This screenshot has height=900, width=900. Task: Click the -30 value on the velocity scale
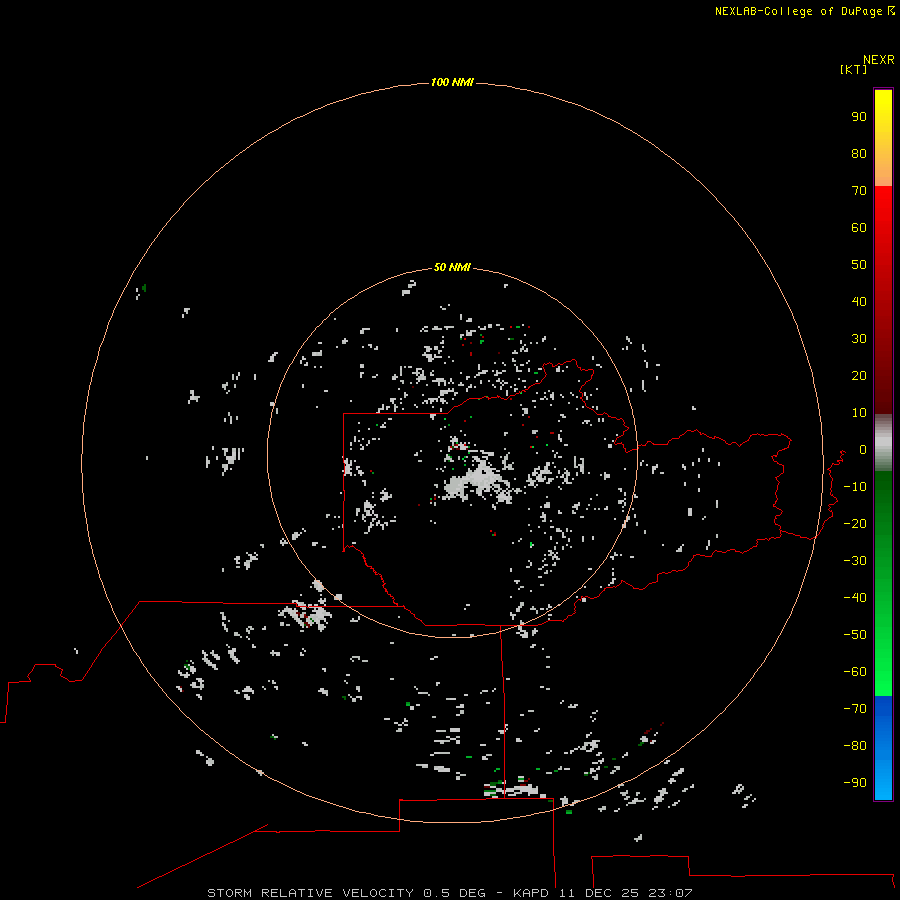855,561
